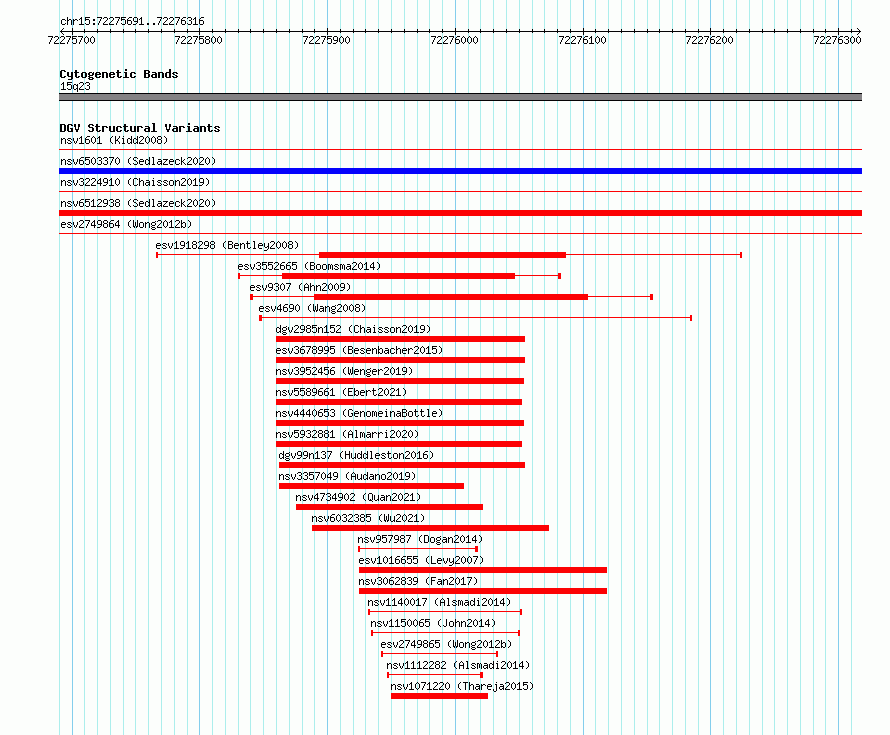Image resolution: width=890 pixels, height=735 pixels.
Task: Click the thin bracket under nsv957987 (Dogan2014)
Action: tap(418, 549)
